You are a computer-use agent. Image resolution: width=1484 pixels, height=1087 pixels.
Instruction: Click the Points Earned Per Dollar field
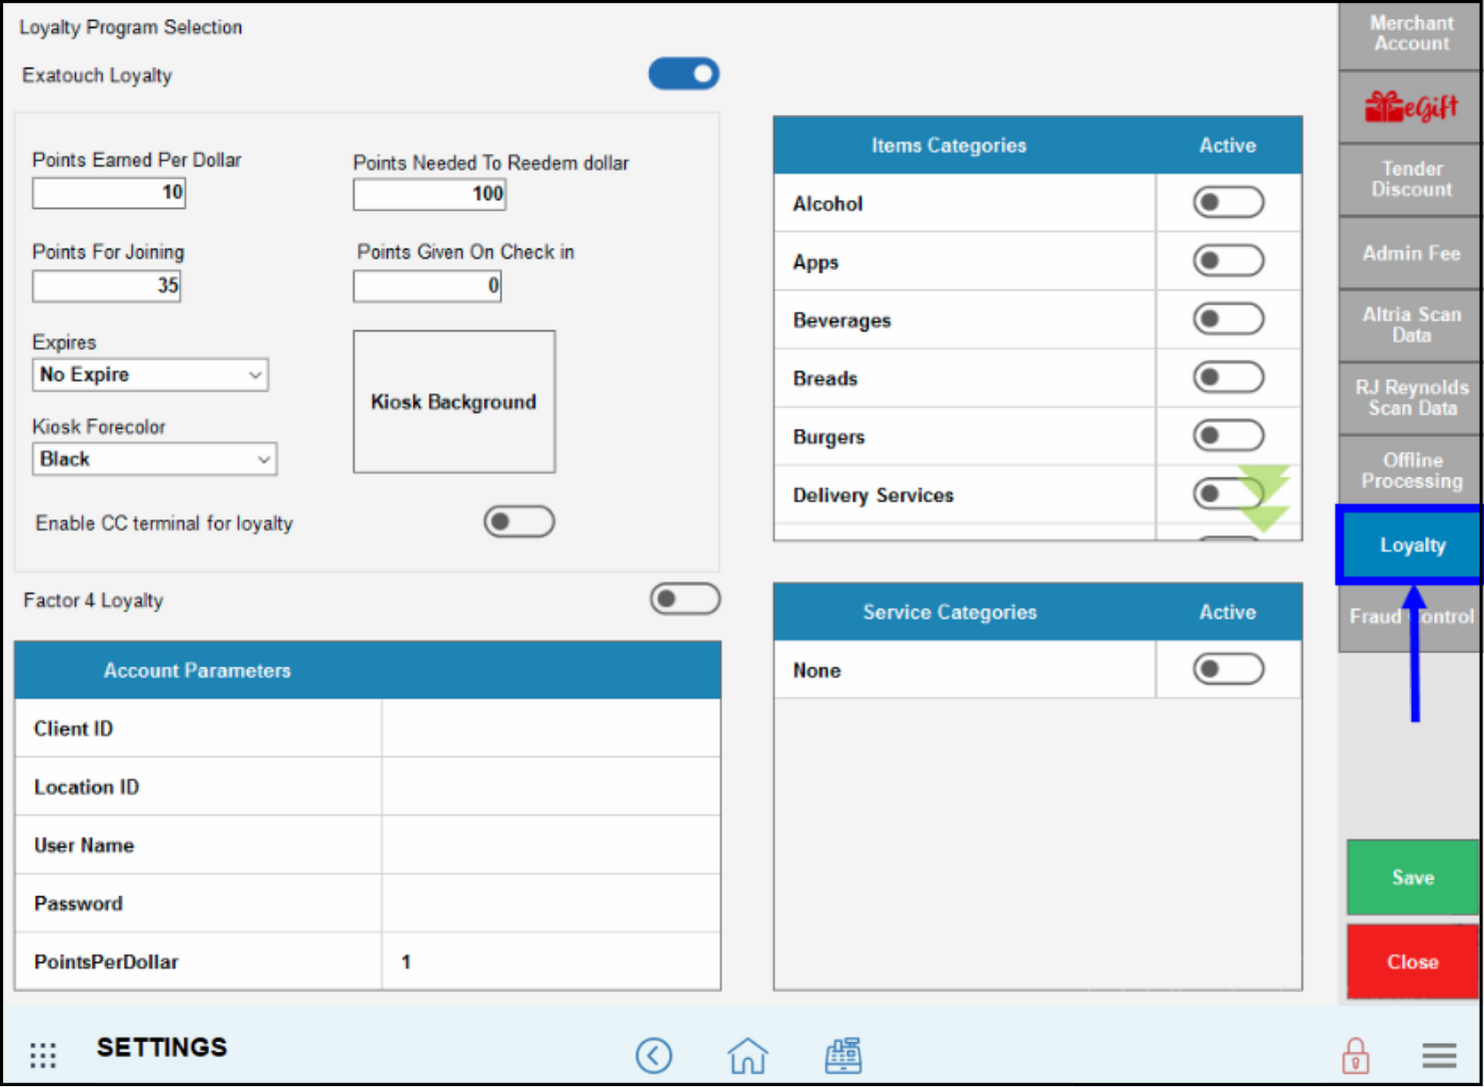(x=109, y=193)
